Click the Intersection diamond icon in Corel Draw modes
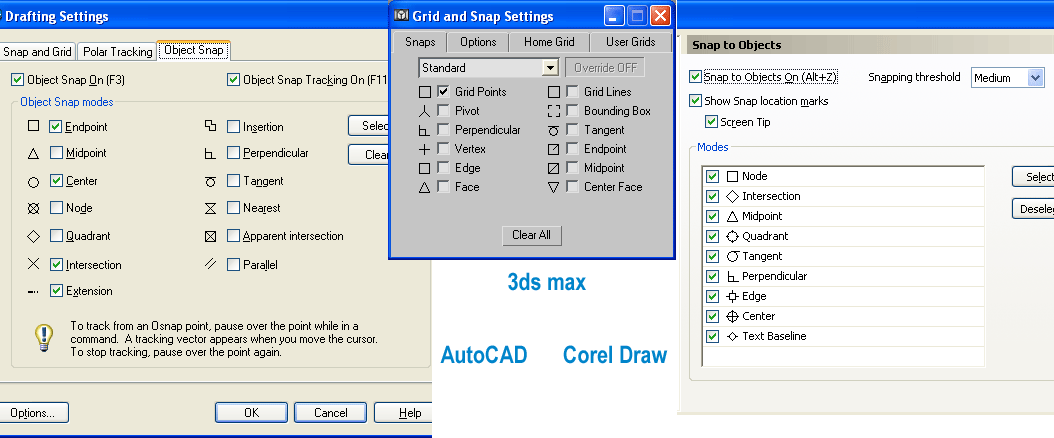1054x438 pixels. coord(733,196)
